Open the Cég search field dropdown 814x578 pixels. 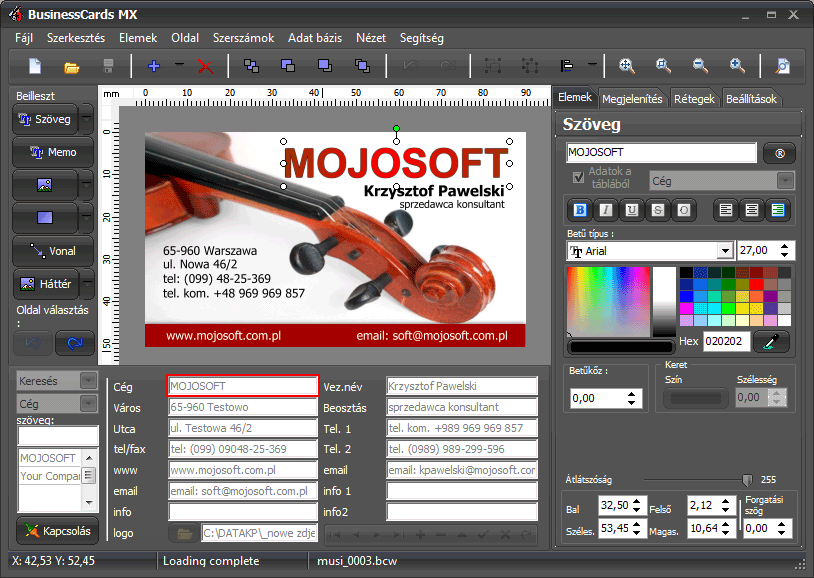pyautogui.click(x=89, y=404)
